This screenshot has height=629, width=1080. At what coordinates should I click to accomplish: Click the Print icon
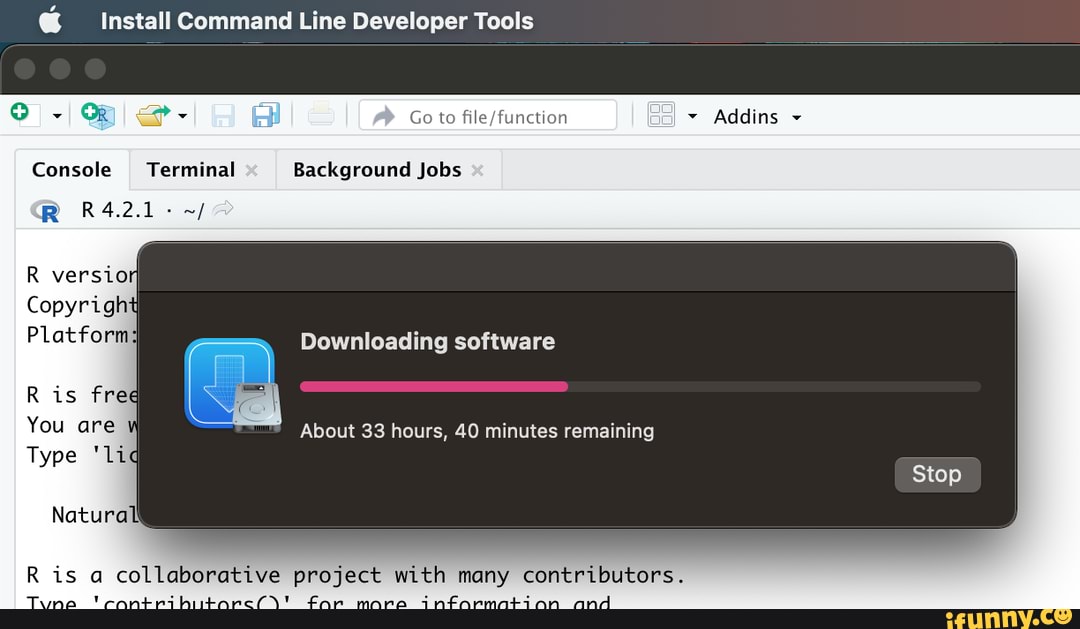(321, 116)
